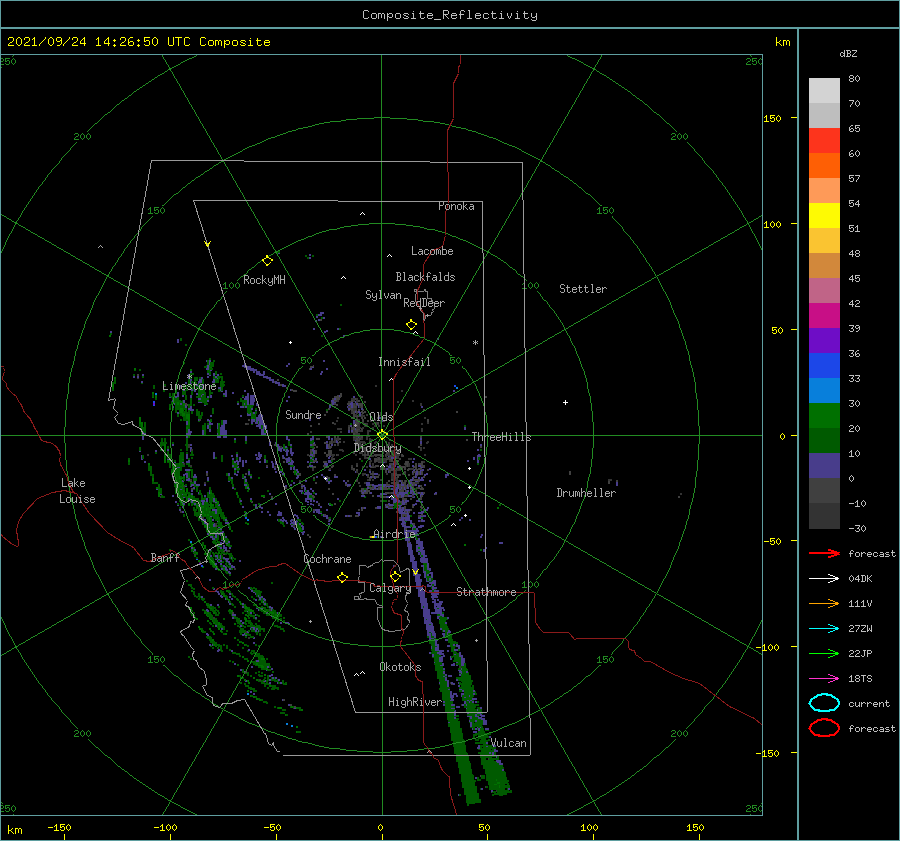Image resolution: width=900 pixels, height=841 pixels.
Task: Click the bright yellow 51–54 dBZ swatch
Action: (824, 216)
